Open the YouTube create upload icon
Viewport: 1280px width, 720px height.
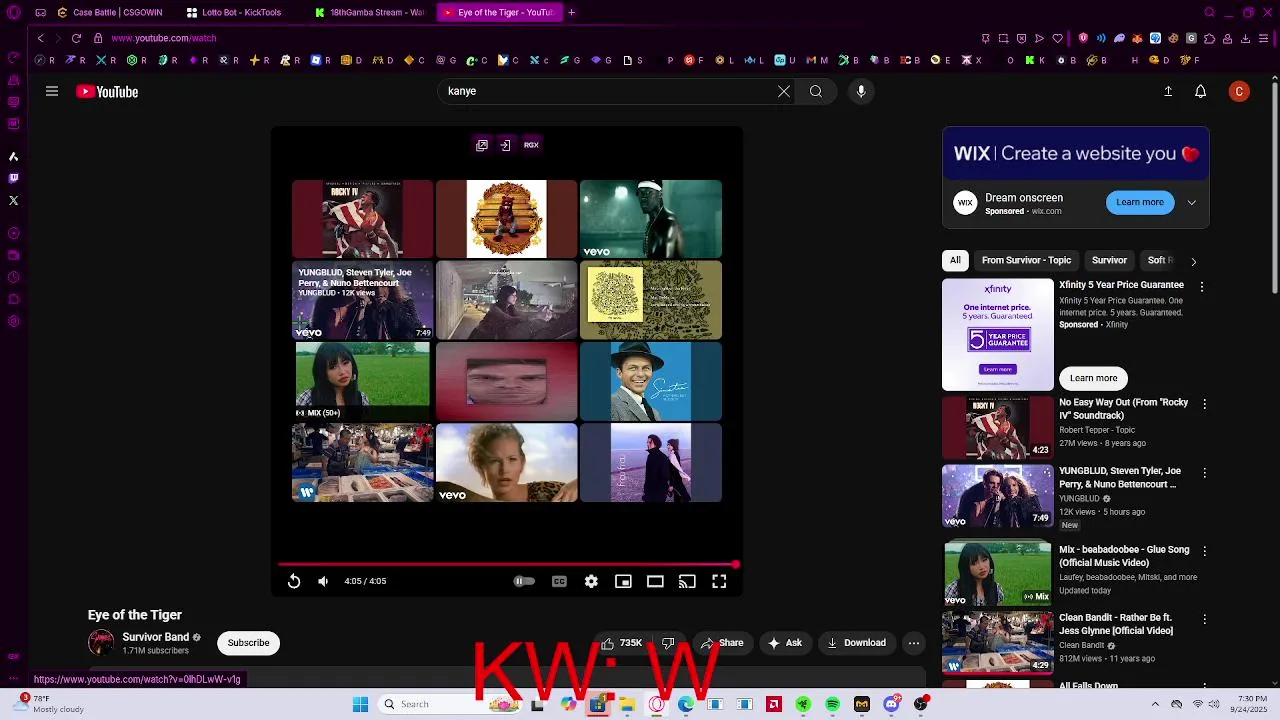click(x=1168, y=91)
